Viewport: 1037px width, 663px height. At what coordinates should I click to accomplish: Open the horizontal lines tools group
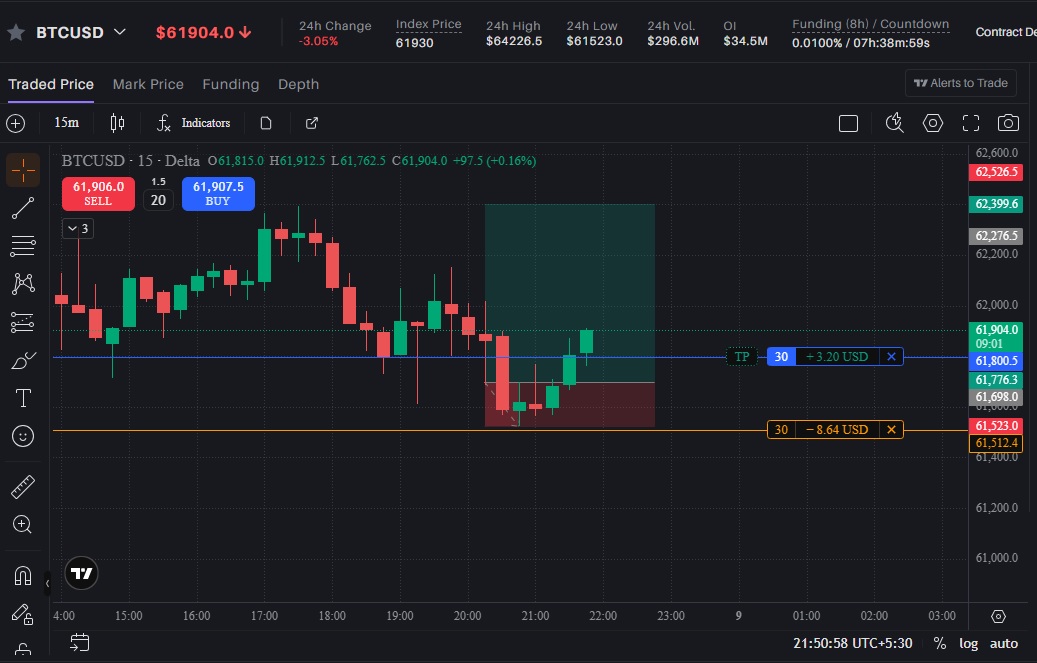(23, 246)
